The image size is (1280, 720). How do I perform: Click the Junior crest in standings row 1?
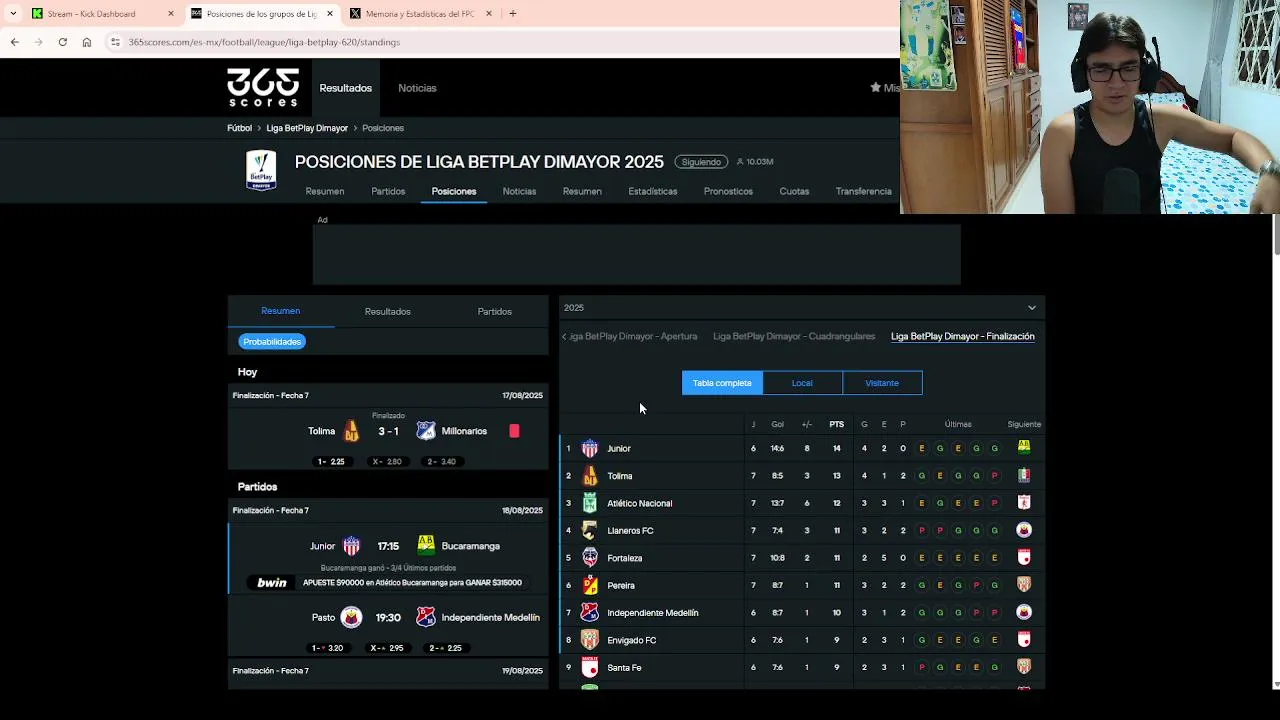coord(590,448)
